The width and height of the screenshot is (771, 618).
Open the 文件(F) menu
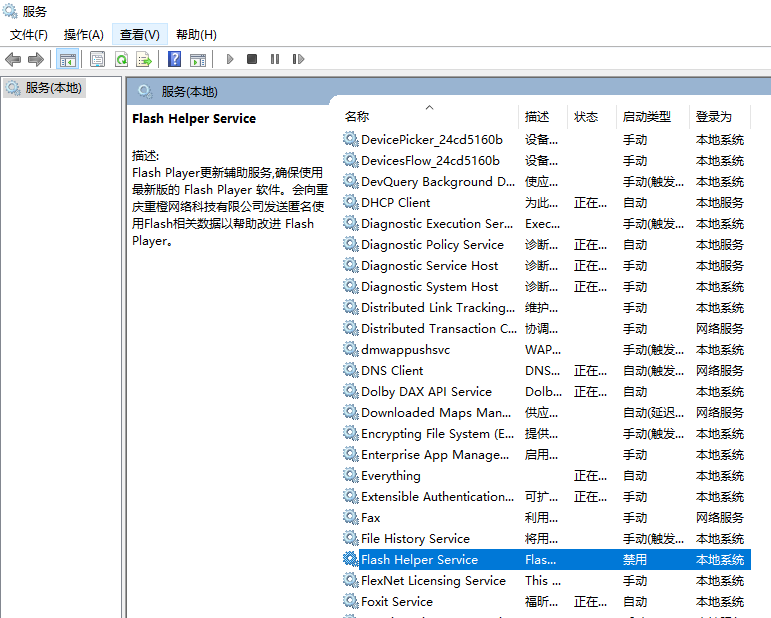point(29,35)
